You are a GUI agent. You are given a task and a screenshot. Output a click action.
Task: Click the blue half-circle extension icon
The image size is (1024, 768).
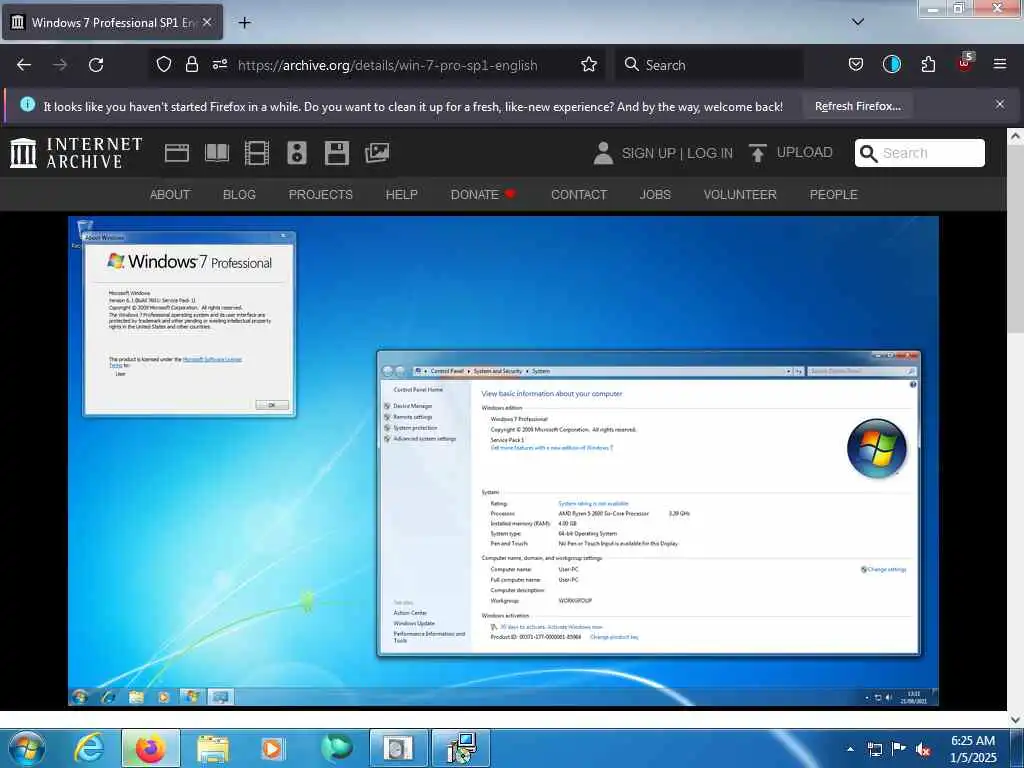pos(891,64)
